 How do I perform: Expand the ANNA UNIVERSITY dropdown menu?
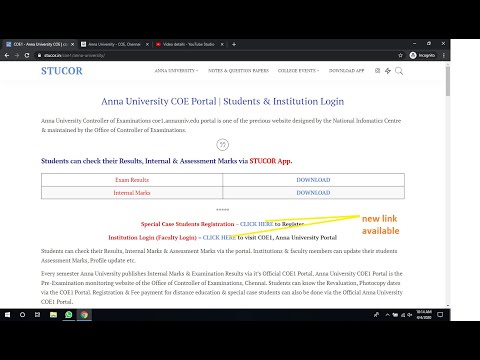click(176, 71)
